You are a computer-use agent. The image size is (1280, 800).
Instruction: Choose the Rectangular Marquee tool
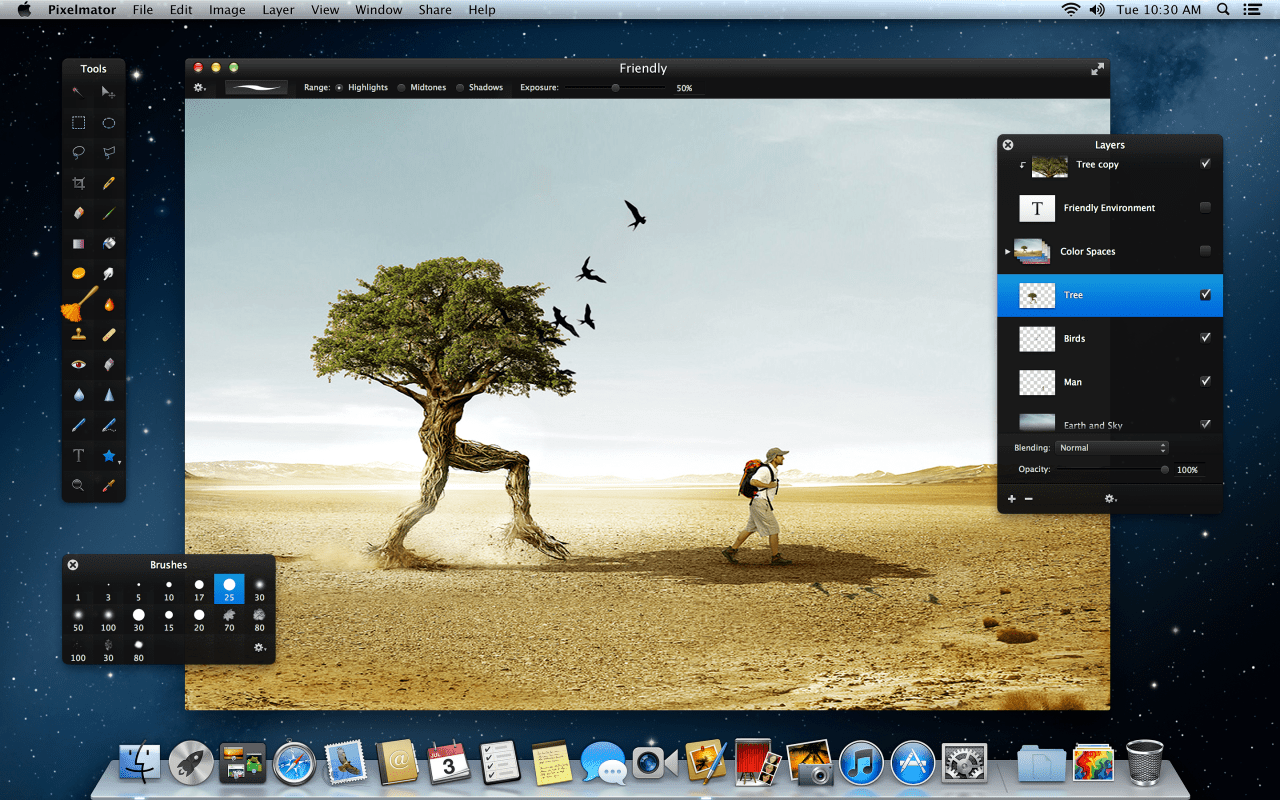coord(78,123)
